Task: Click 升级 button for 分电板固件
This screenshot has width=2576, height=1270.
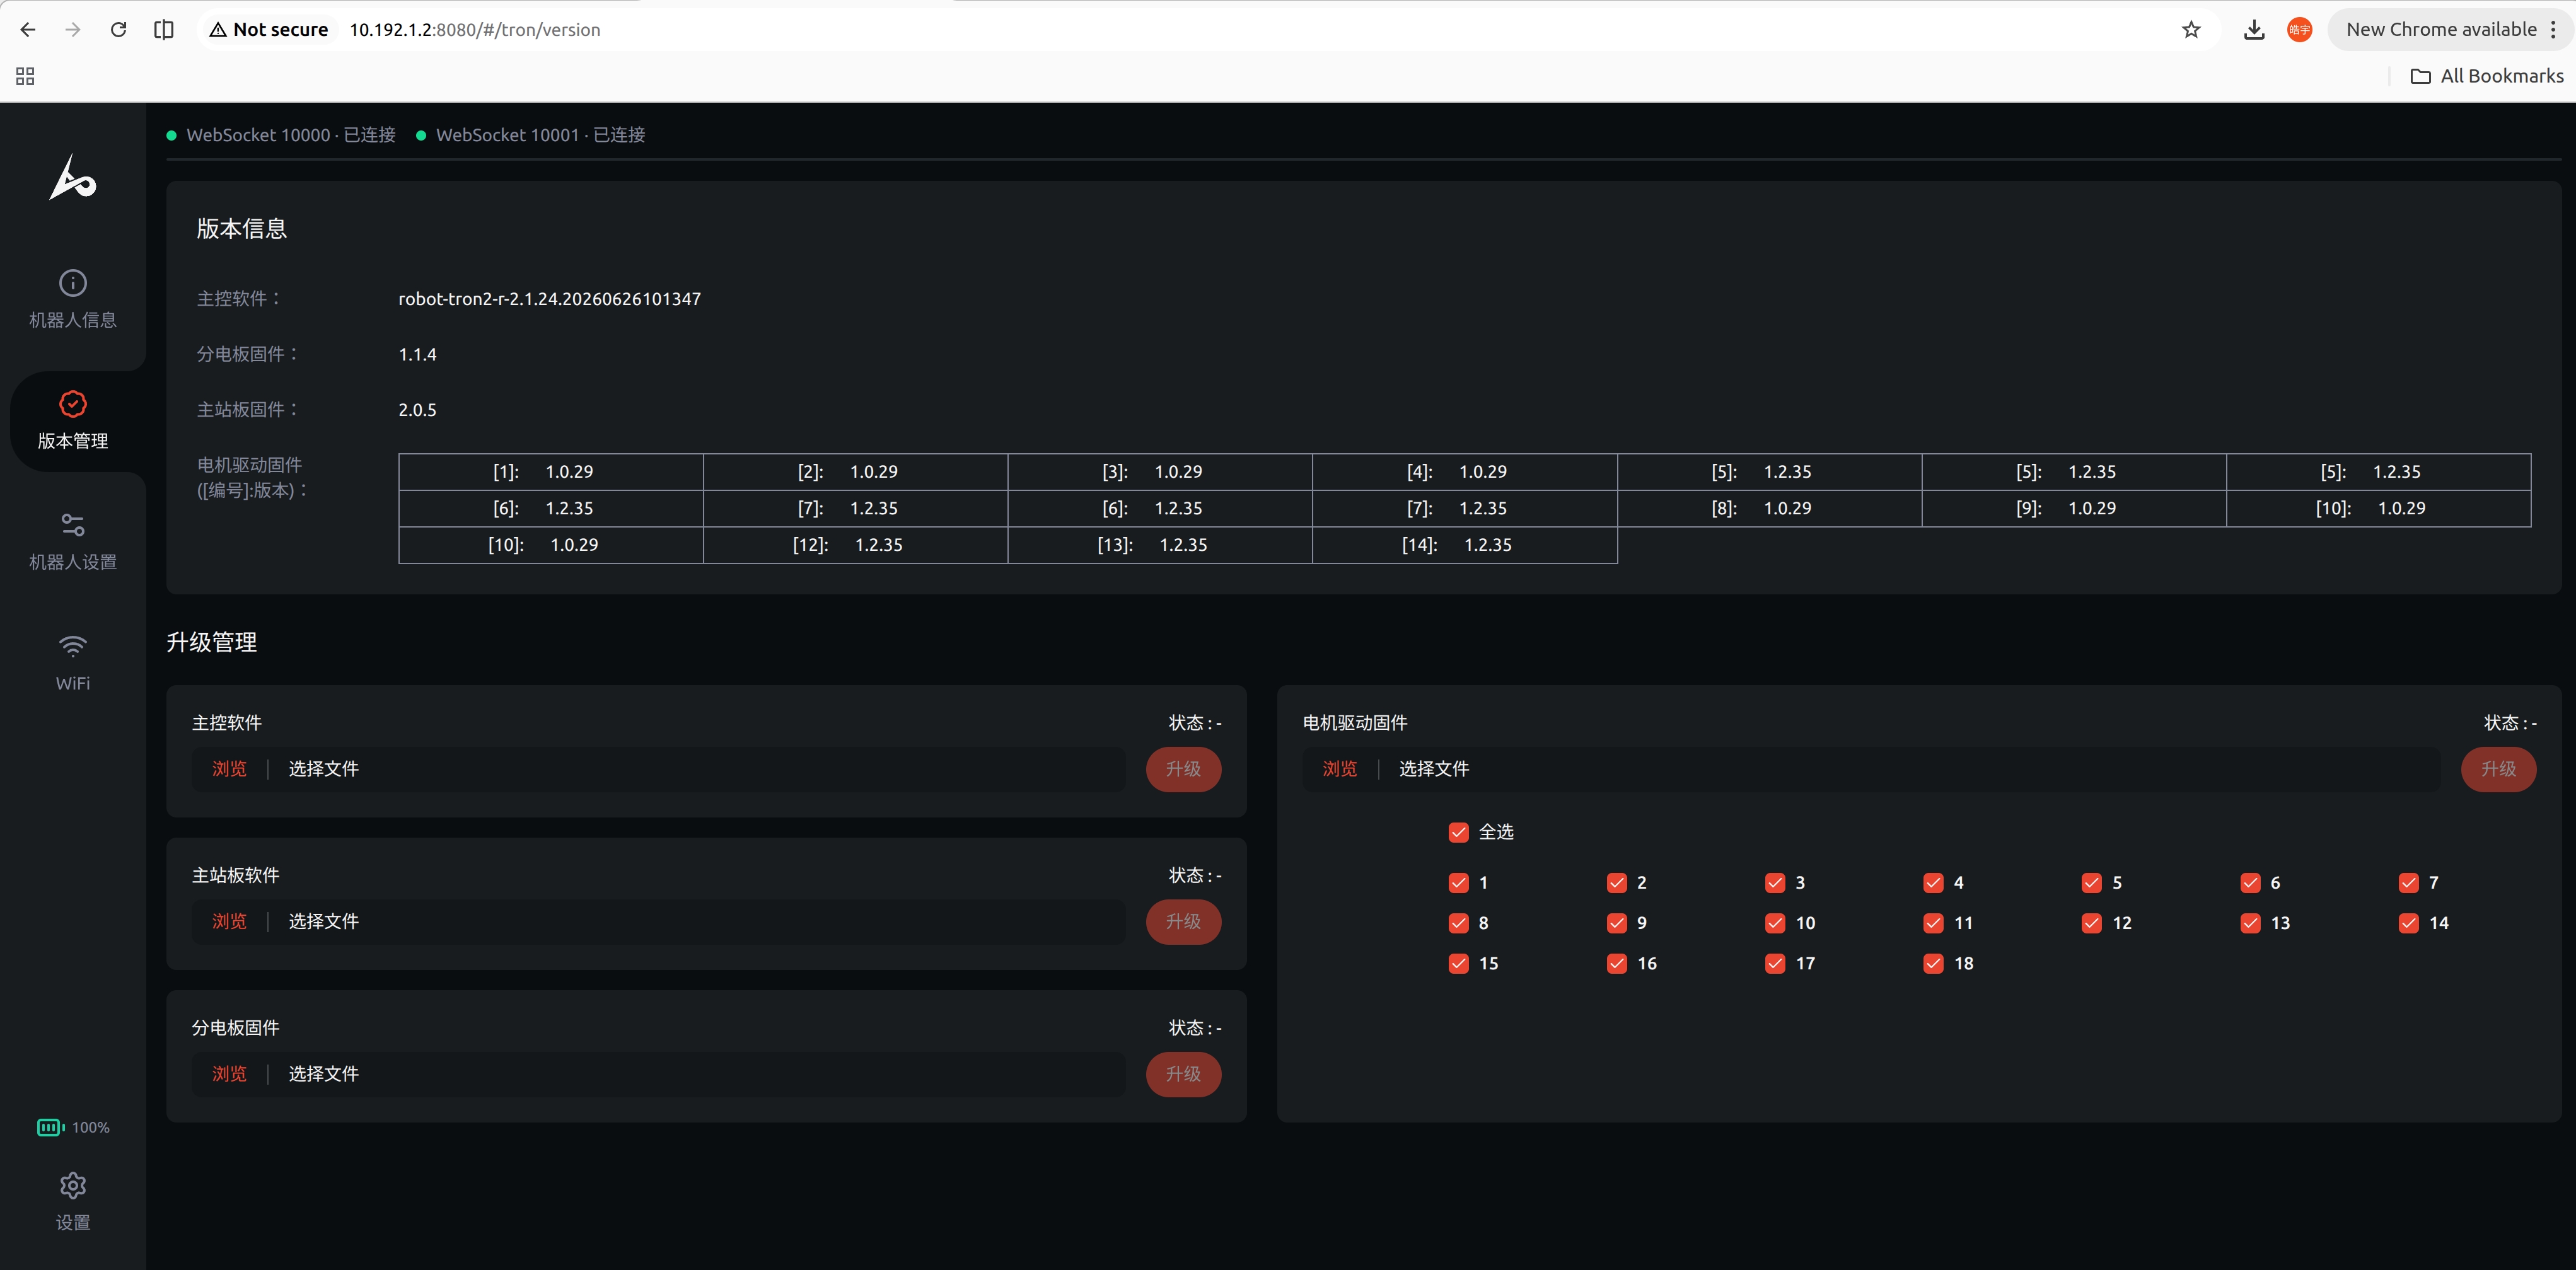Action: pyautogui.click(x=1183, y=1074)
